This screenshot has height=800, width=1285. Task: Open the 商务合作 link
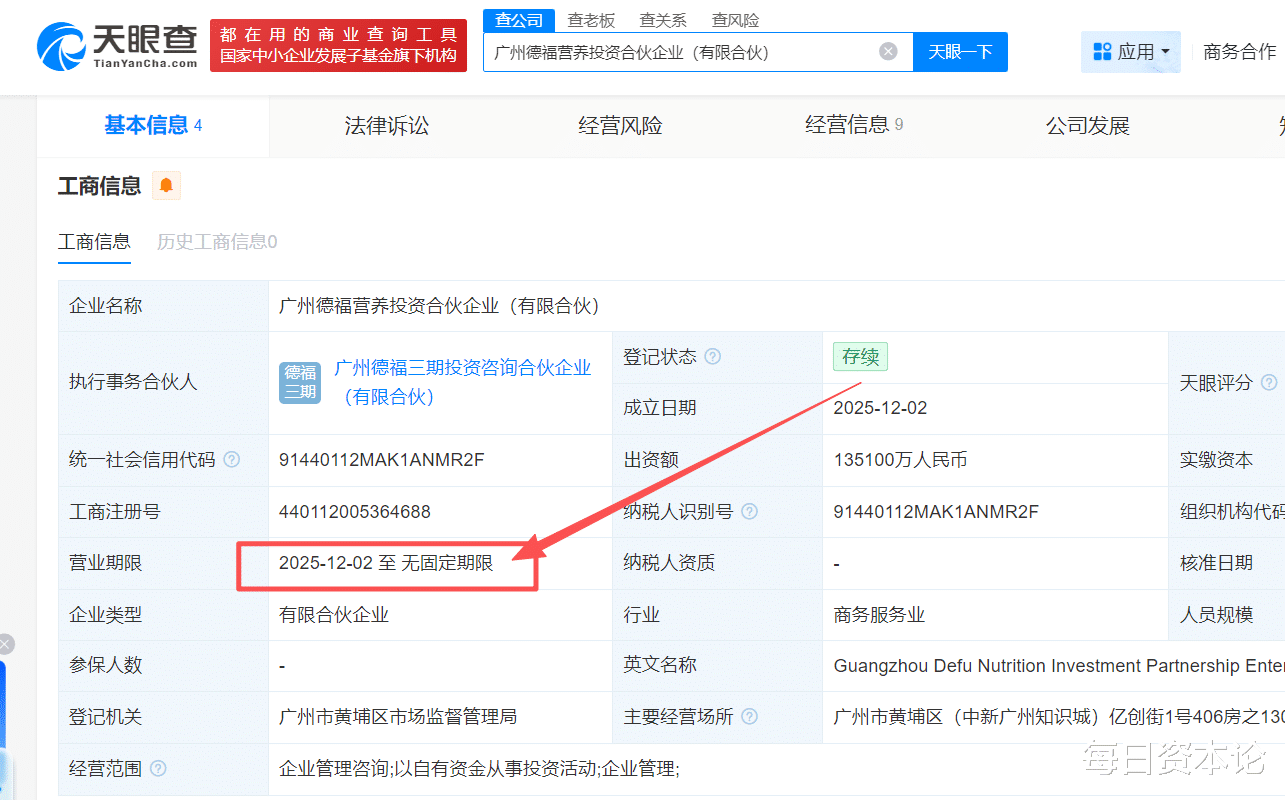(x=1240, y=52)
